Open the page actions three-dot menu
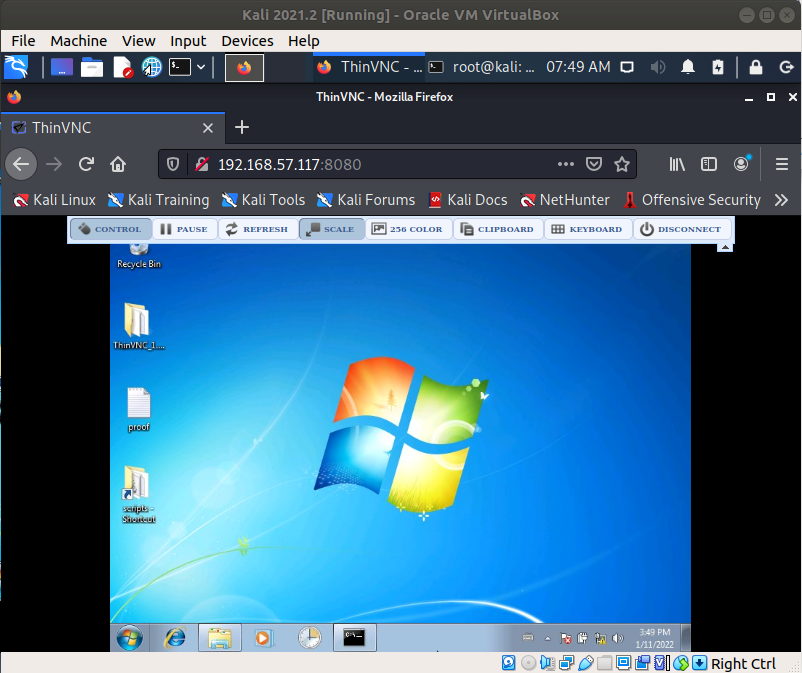This screenshot has height=673, width=802. pyautogui.click(x=566, y=164)
